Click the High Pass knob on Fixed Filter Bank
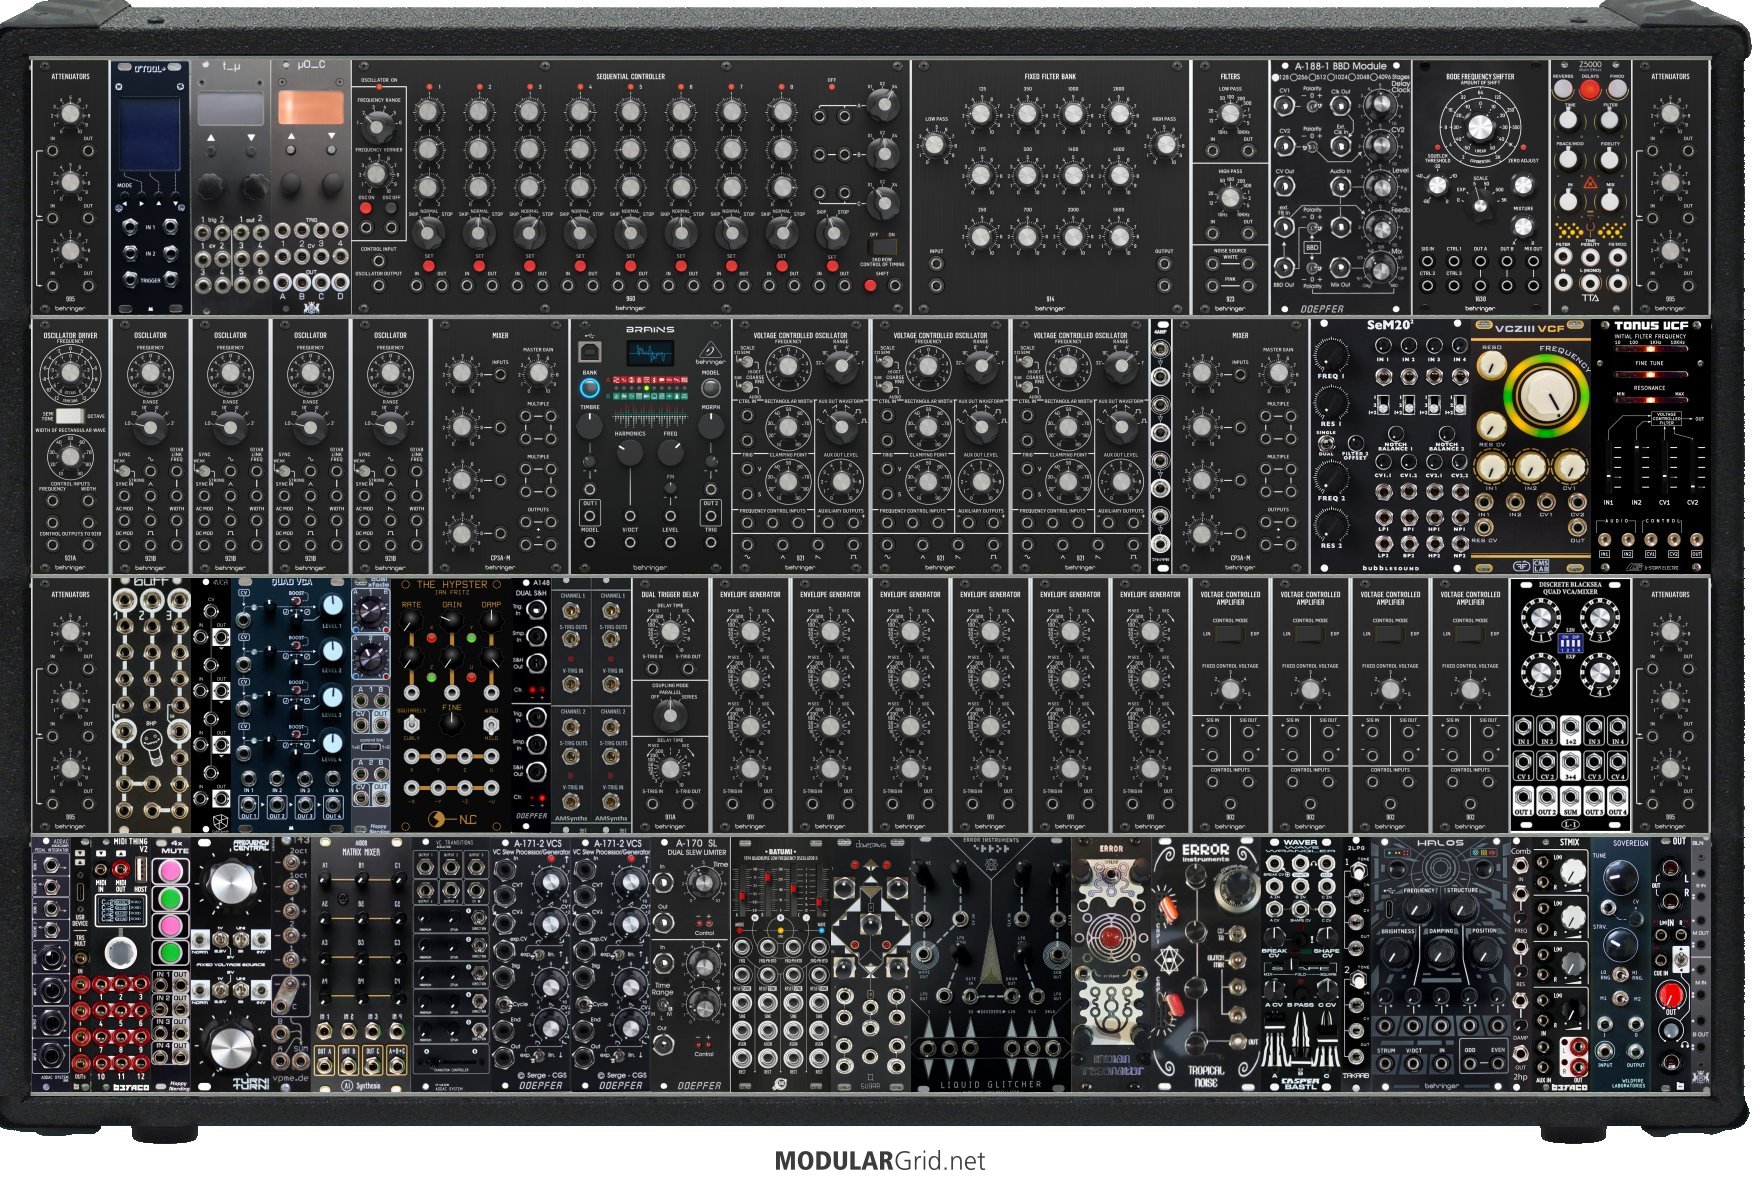Image resolution: width=1762 pixels, height=1182 pixels. coord(1165,145)
